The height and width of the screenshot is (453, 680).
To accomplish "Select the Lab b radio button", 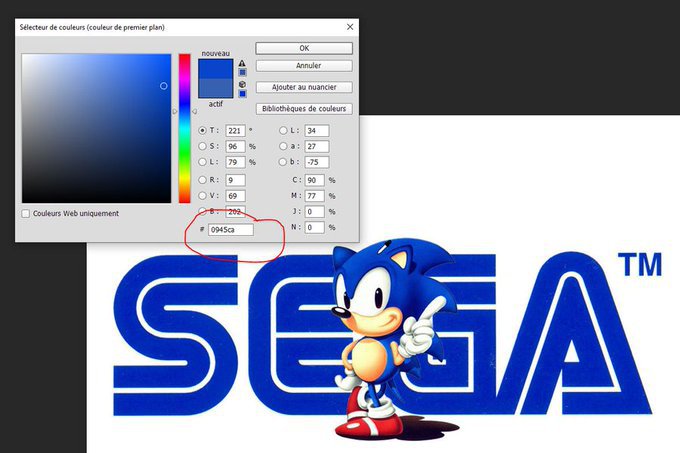I will point(283,161).
